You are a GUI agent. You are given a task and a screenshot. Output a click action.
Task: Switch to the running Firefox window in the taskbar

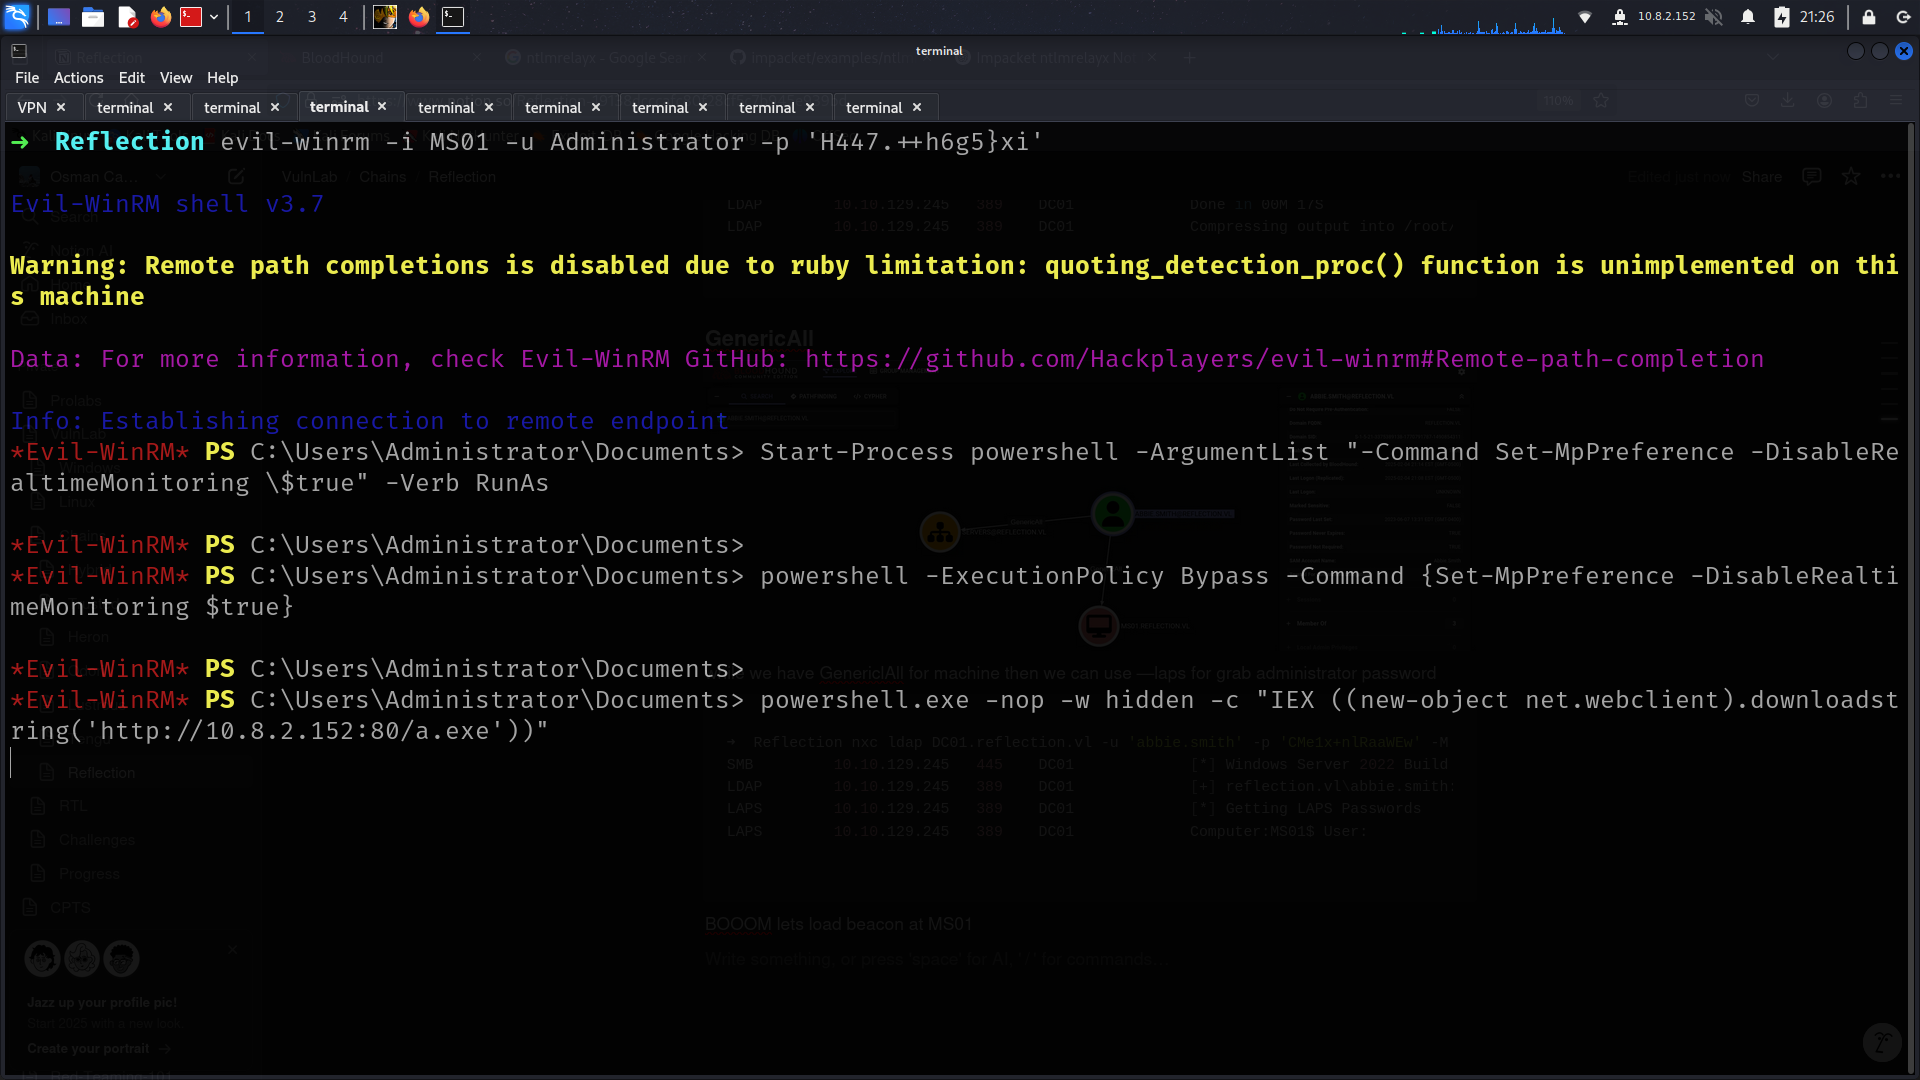(x=419, y=17)
